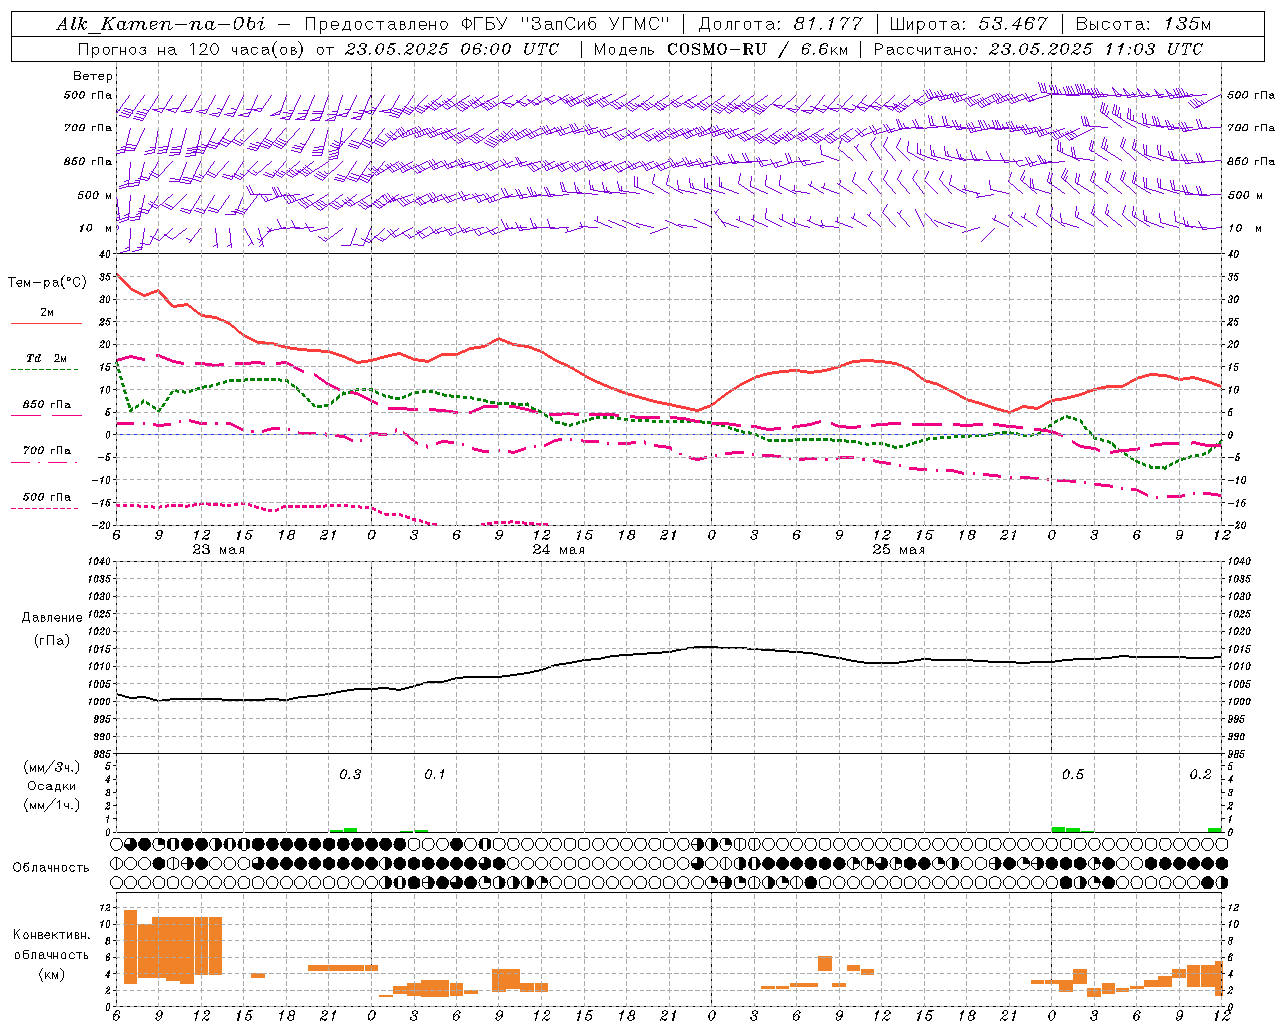Viewport: 1280px width, 1024px height.
Task: Select the Рассчитано: 23.05.2025 11:03 UTC text
Action: pyautogui.click(x=1038, y=49)
